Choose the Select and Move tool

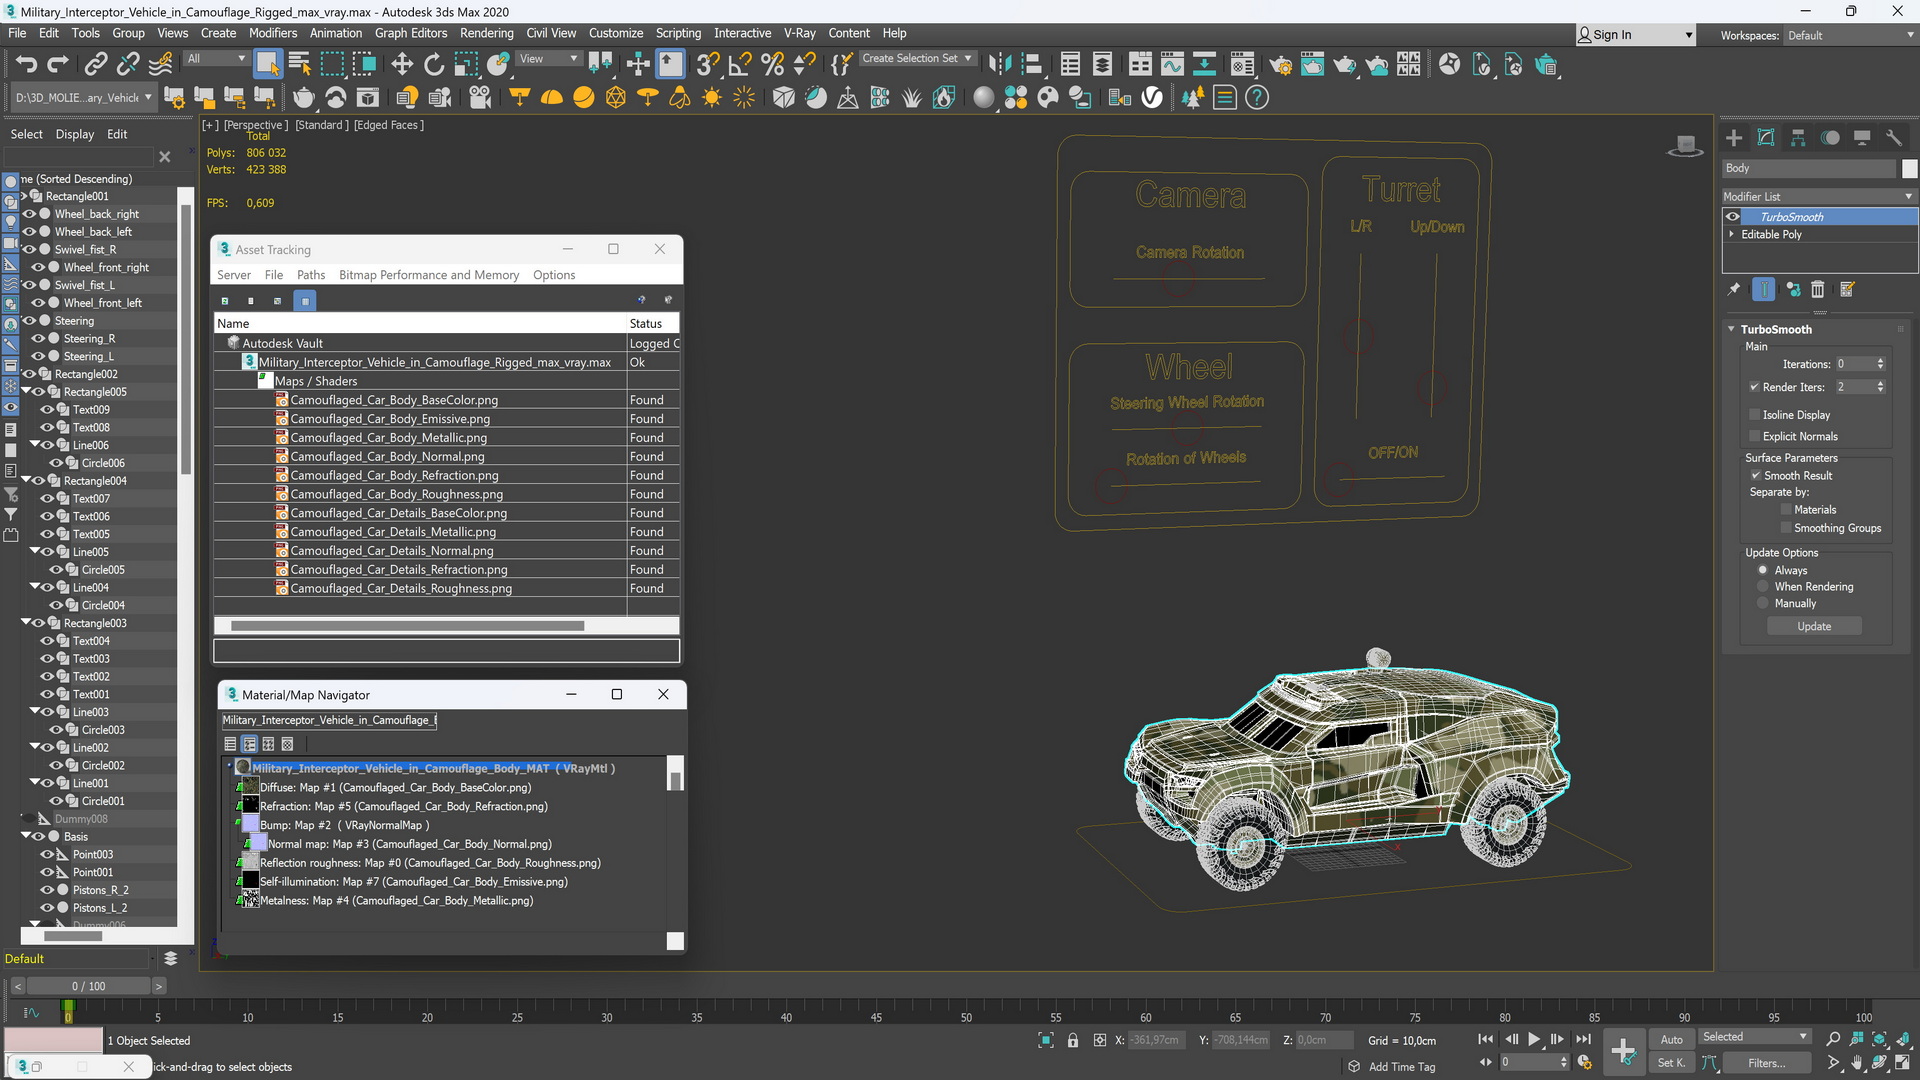402,65
